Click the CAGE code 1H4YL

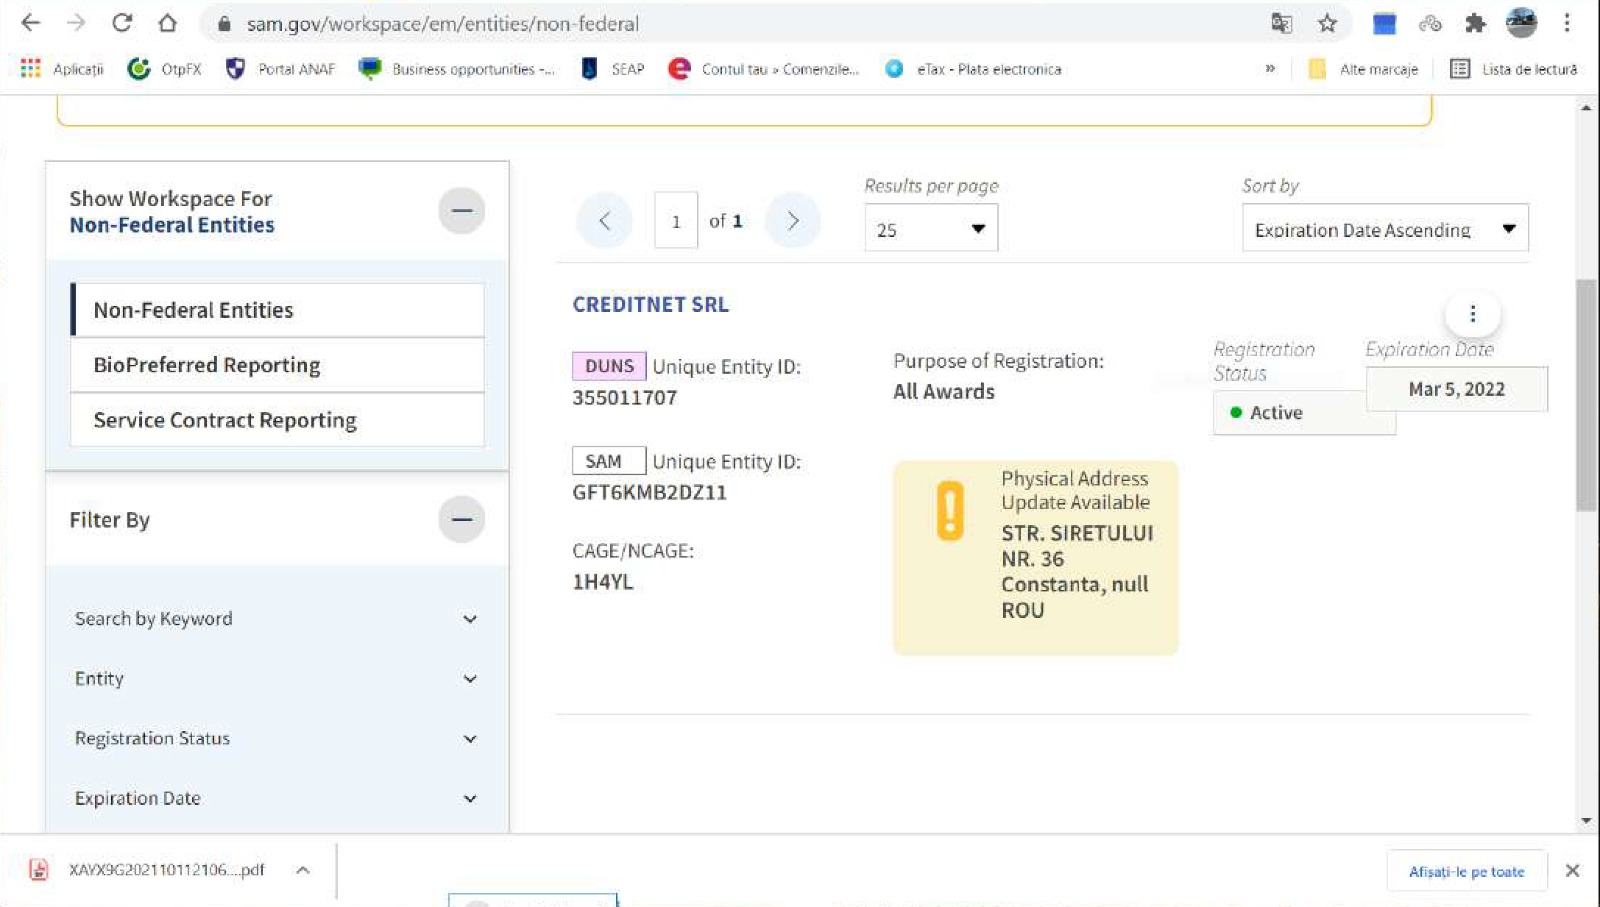[x=603, y=582]
